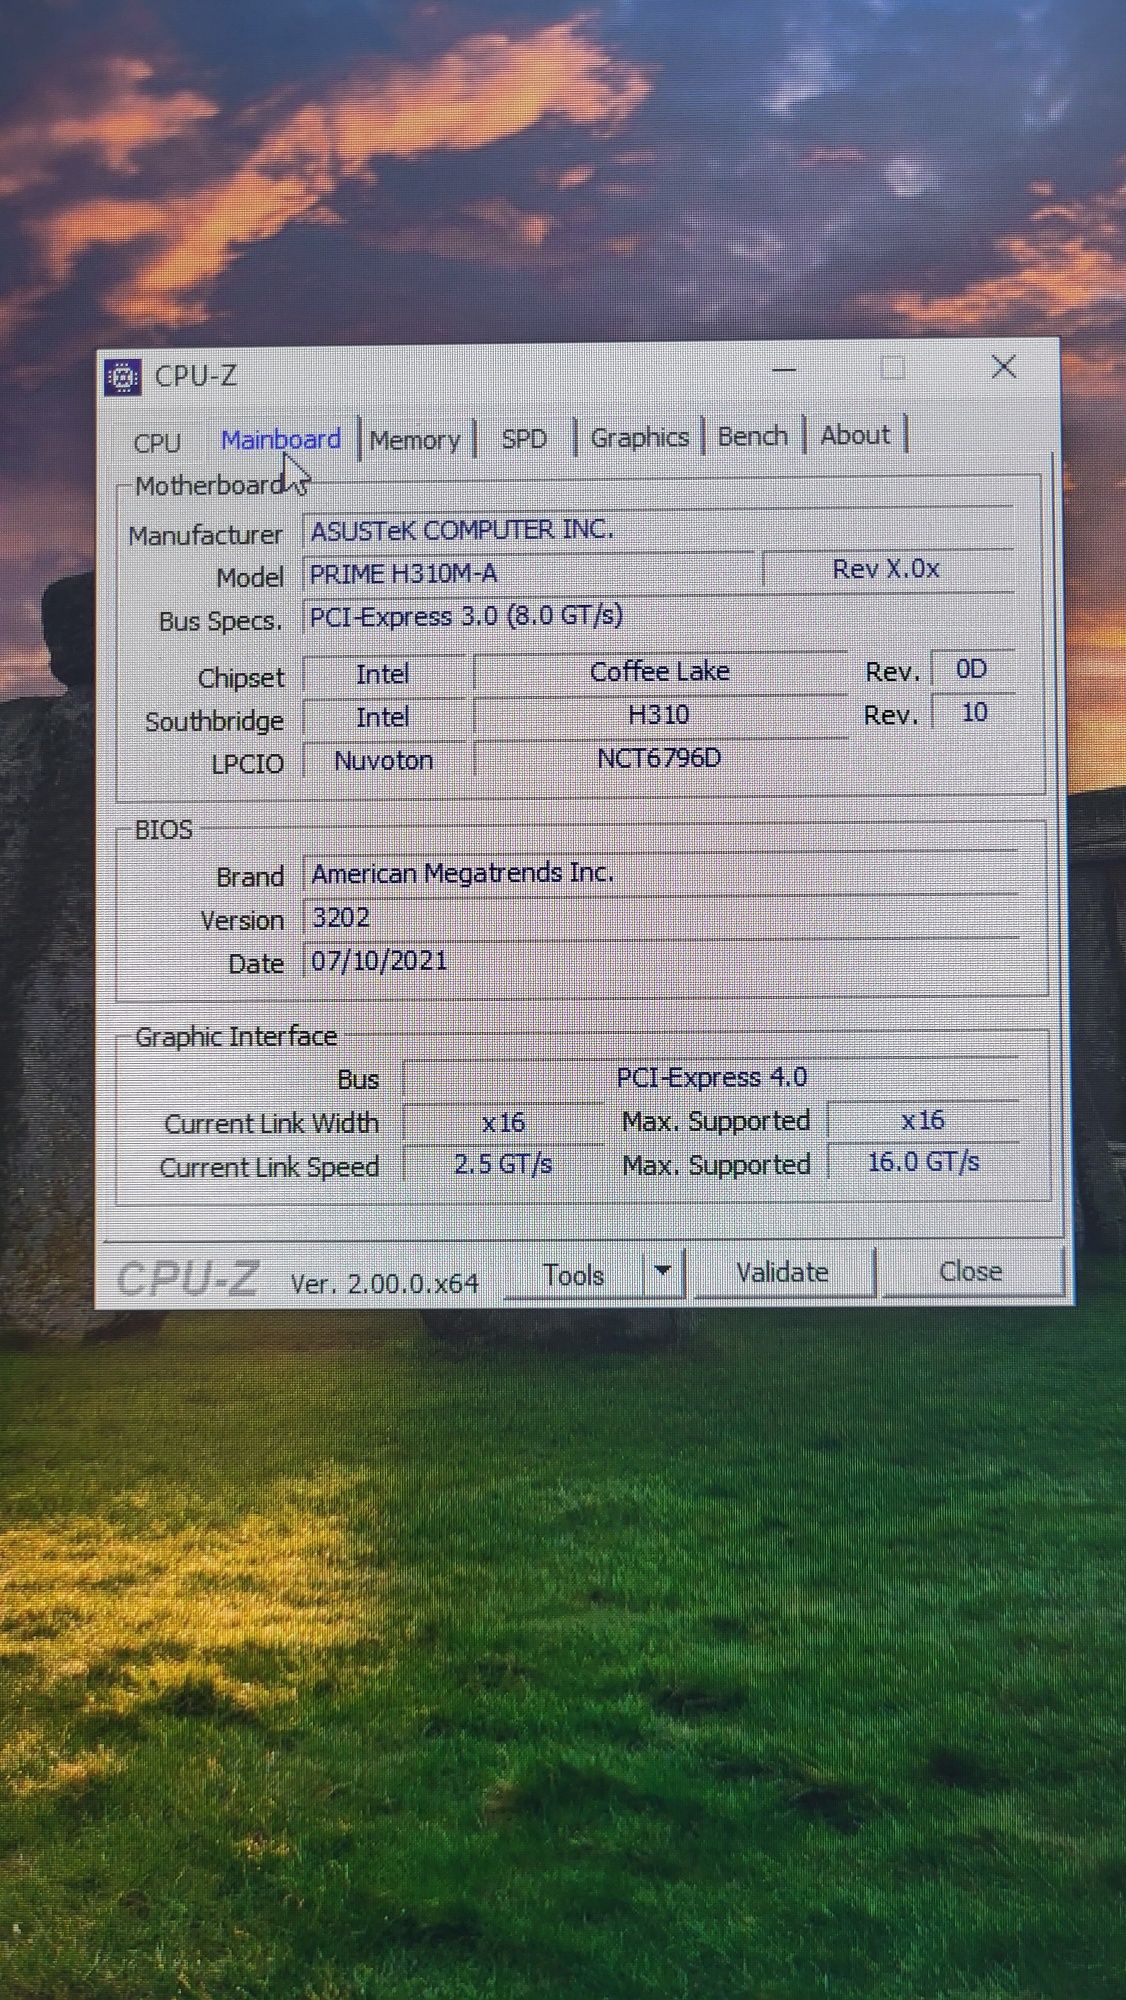
Task: Click the ASUSTeK COMPUTER INC. manufacturer field
Action: click(657, 529)
